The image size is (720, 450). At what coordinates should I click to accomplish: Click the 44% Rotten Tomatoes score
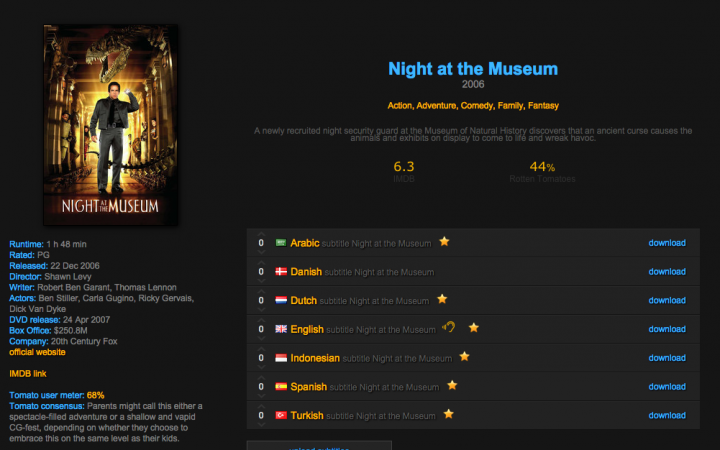(542, 166)
